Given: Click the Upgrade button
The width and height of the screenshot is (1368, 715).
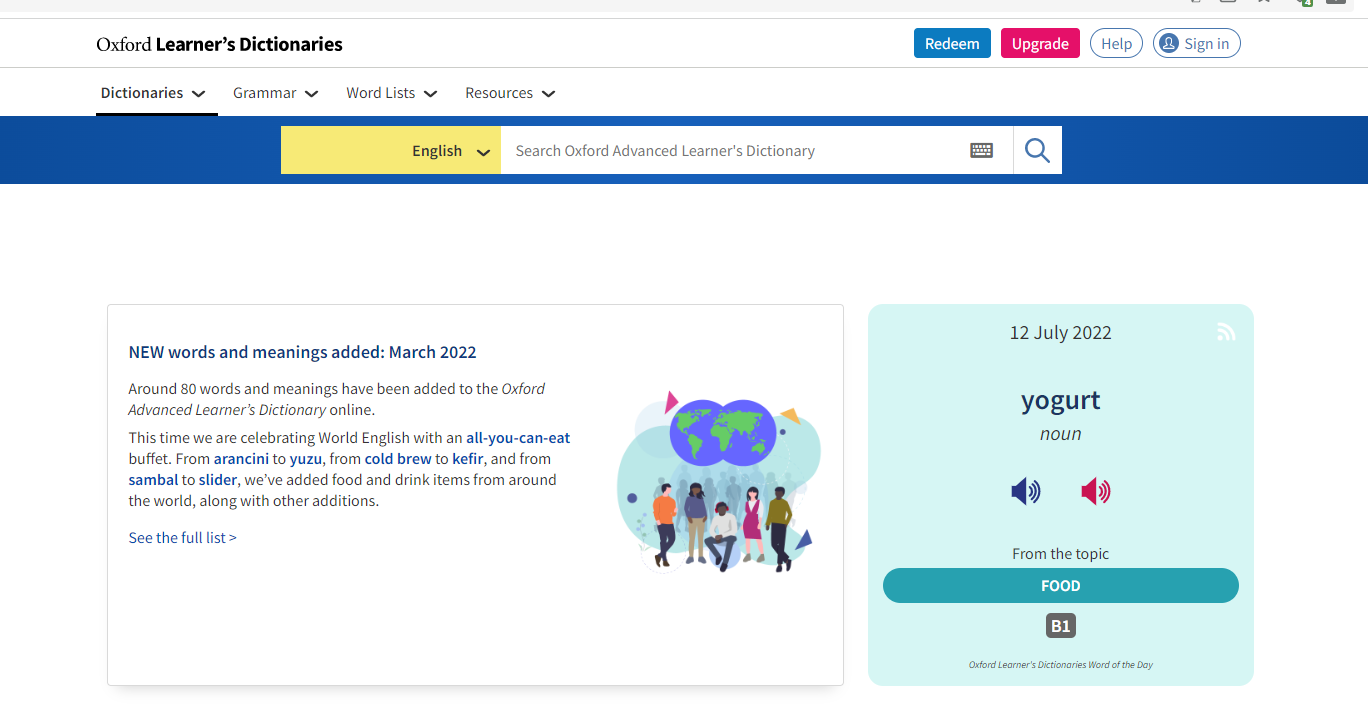Looking at the screenshot, I should [x=1040, y=43].
